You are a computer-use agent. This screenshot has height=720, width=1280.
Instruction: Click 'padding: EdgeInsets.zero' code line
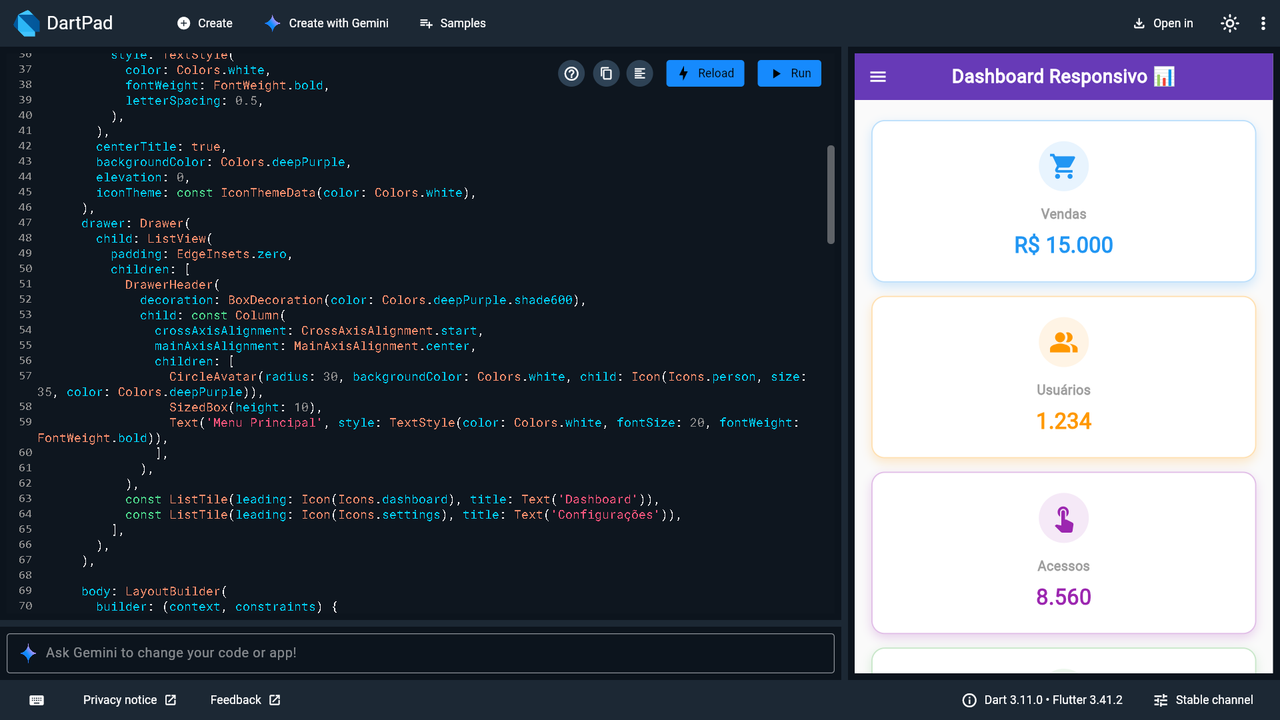(x=201, y=254)
